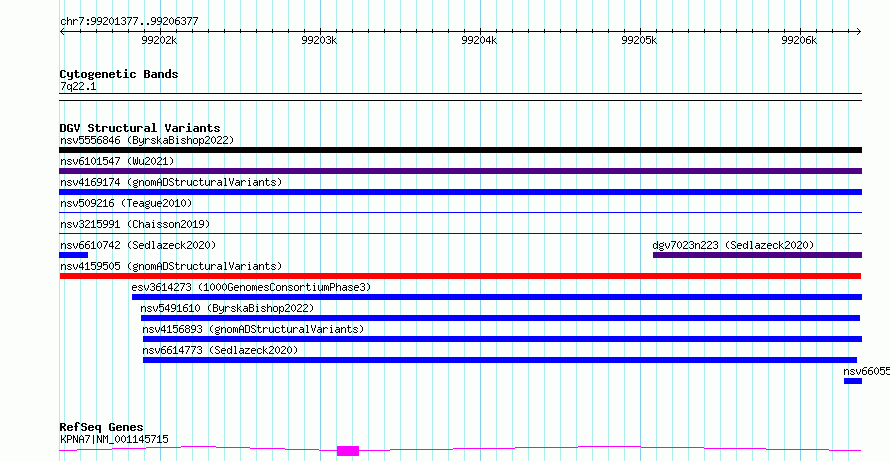Click the left arrowhead of the ruler
890x461 pixels.
pyautogui.click(x=62, y=32)
